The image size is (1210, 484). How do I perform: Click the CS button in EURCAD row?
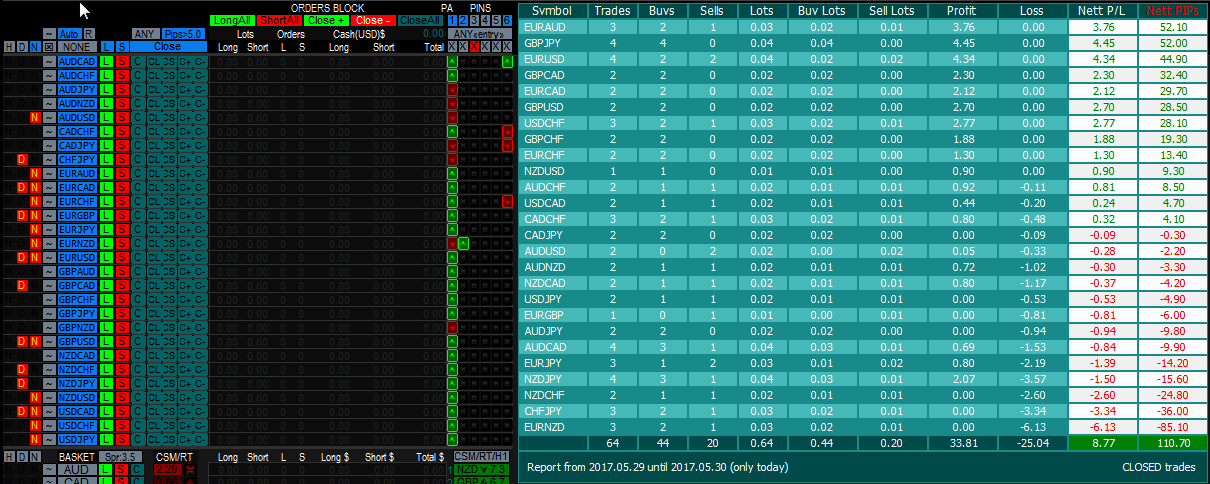168,187
